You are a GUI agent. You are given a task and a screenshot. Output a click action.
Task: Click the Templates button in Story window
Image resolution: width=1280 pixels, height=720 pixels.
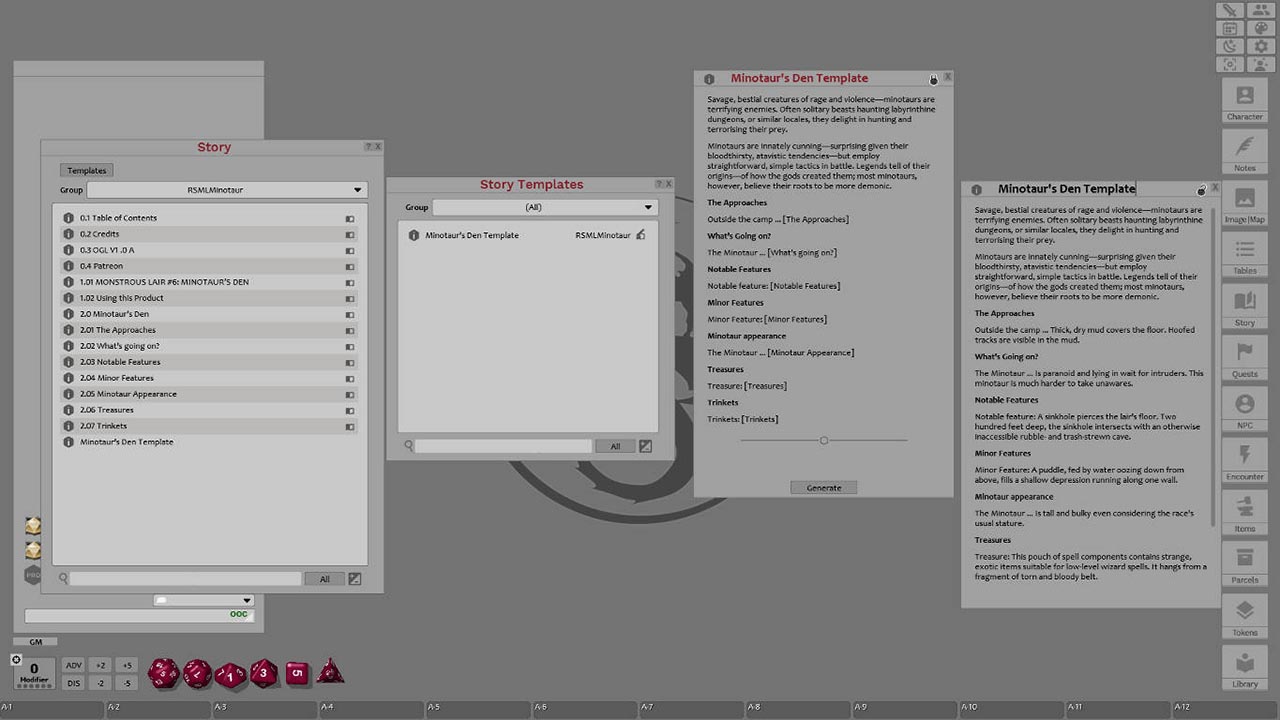pyautogui.click(x=87, y=171)
